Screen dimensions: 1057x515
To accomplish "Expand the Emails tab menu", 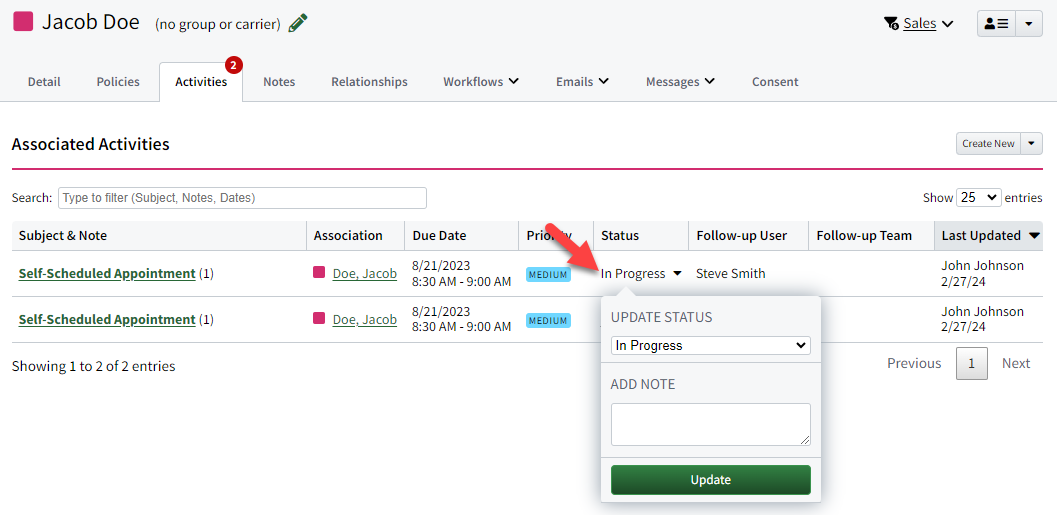I will coord(582,82).
